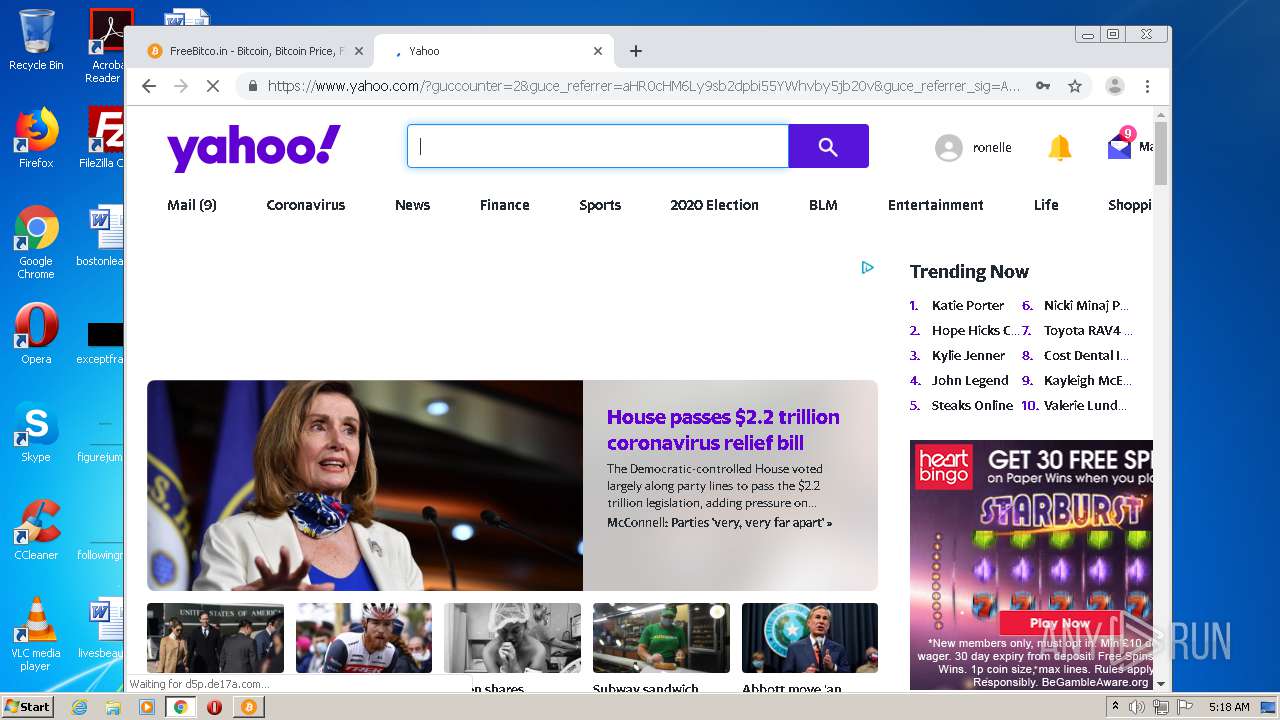Open 2020 Election section

[715, 205]
